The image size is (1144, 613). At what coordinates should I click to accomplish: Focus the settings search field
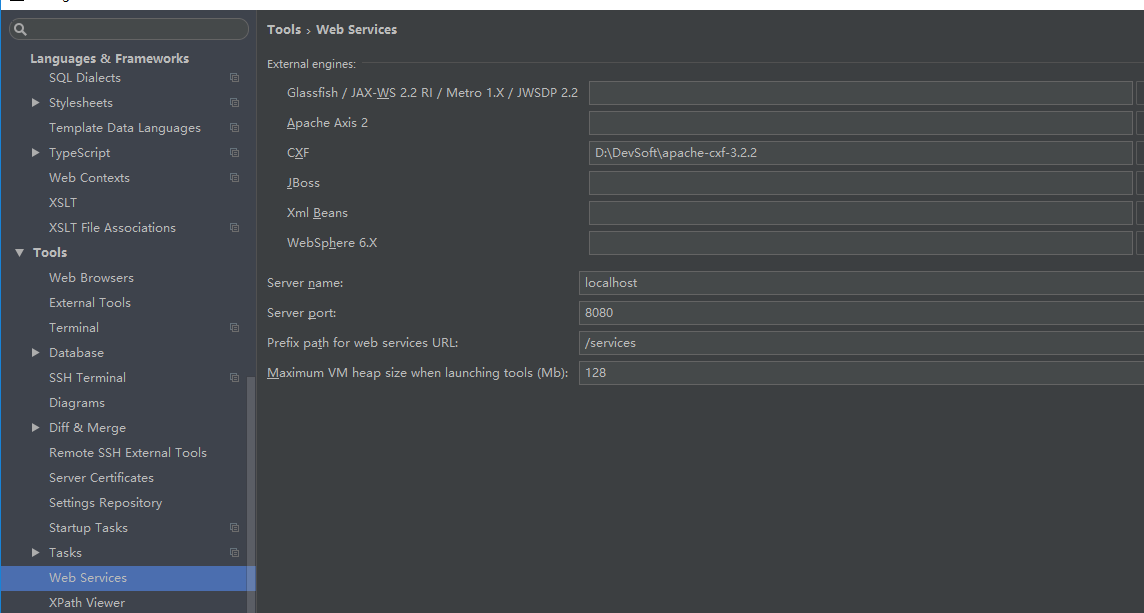[x=128, y=29]
